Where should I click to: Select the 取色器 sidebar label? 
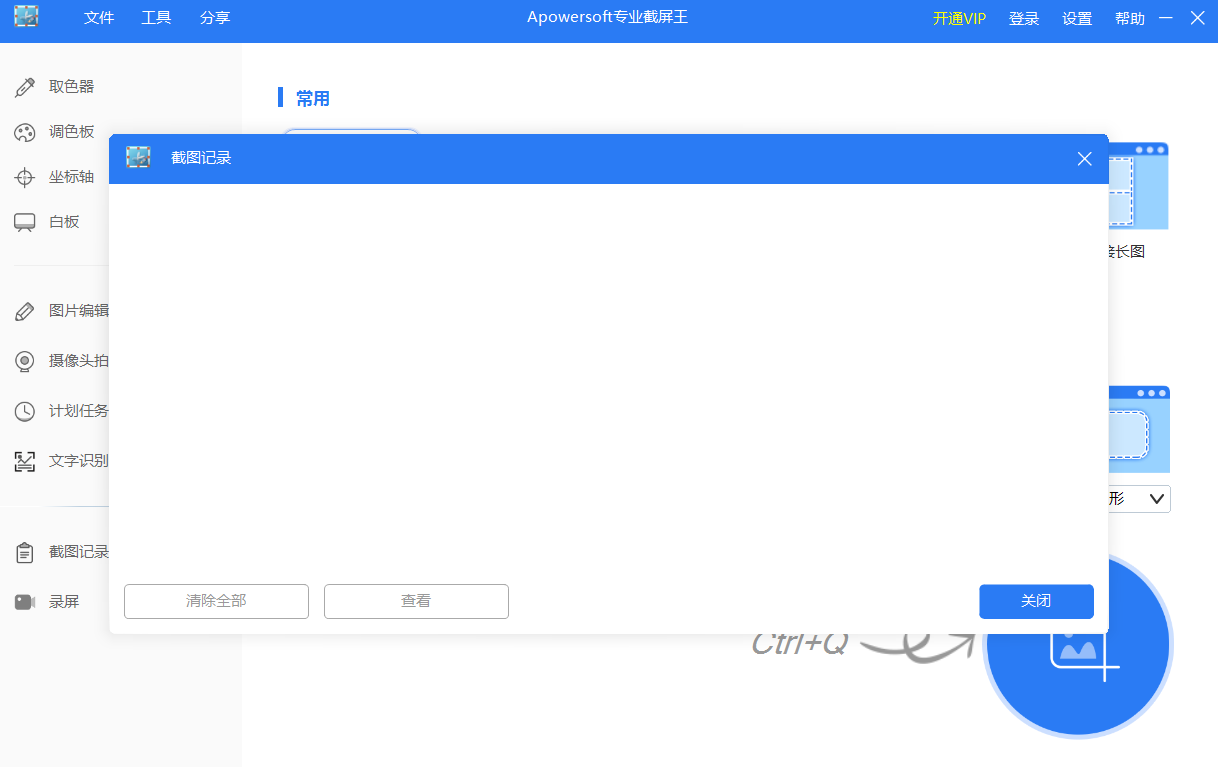pyautogui.click(x=72, y=87)
